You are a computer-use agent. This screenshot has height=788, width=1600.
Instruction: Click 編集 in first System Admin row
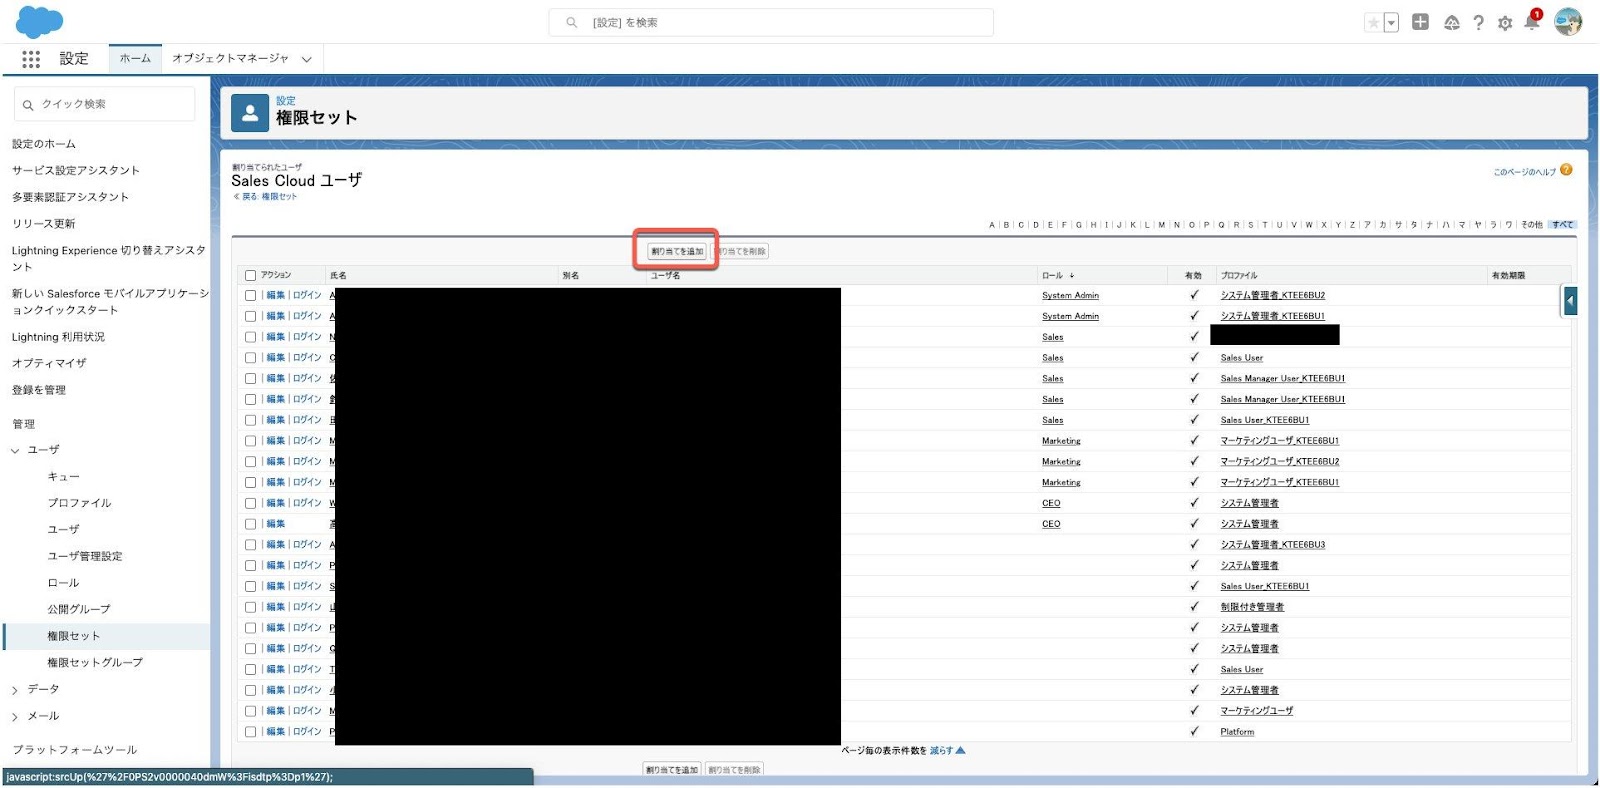[276, 296]
